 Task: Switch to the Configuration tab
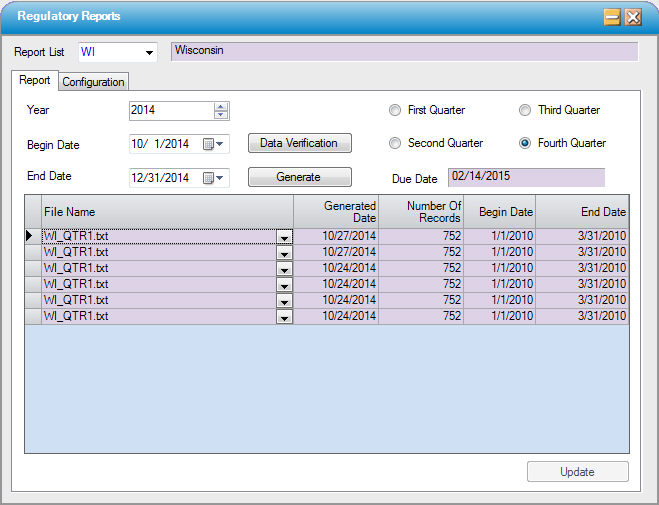[x=94, y=82]
